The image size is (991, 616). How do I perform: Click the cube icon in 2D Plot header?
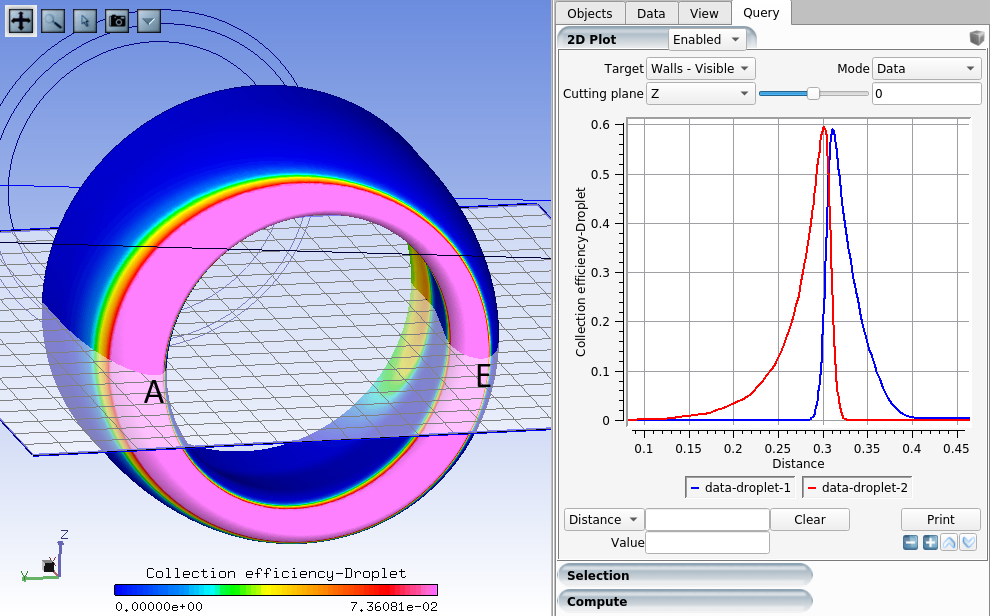coord(977,39)
